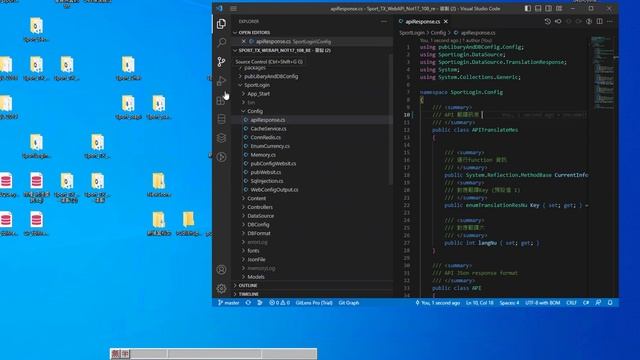Open the notifications bell in status bar
640x360 pixels.
610,303
